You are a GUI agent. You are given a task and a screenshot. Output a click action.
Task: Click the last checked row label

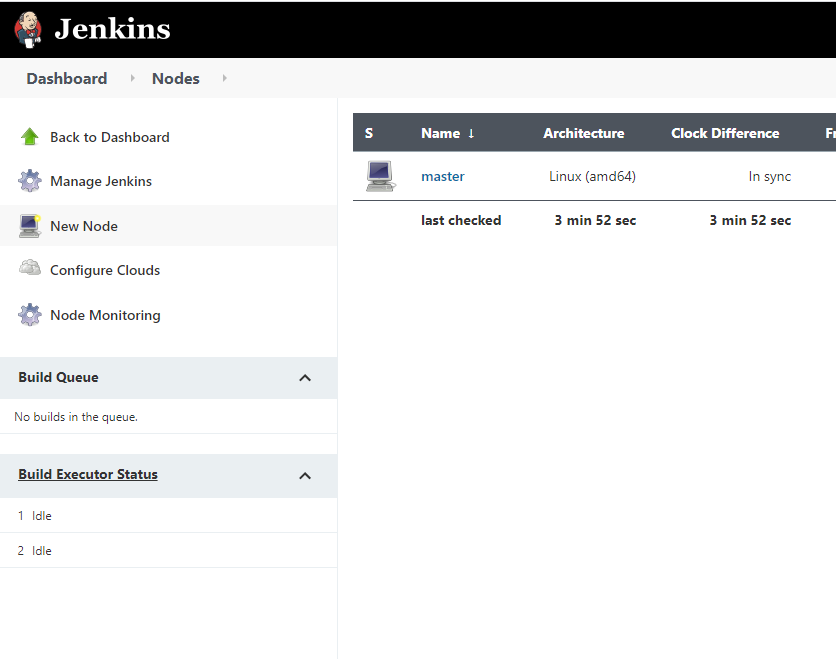[461, 220]
